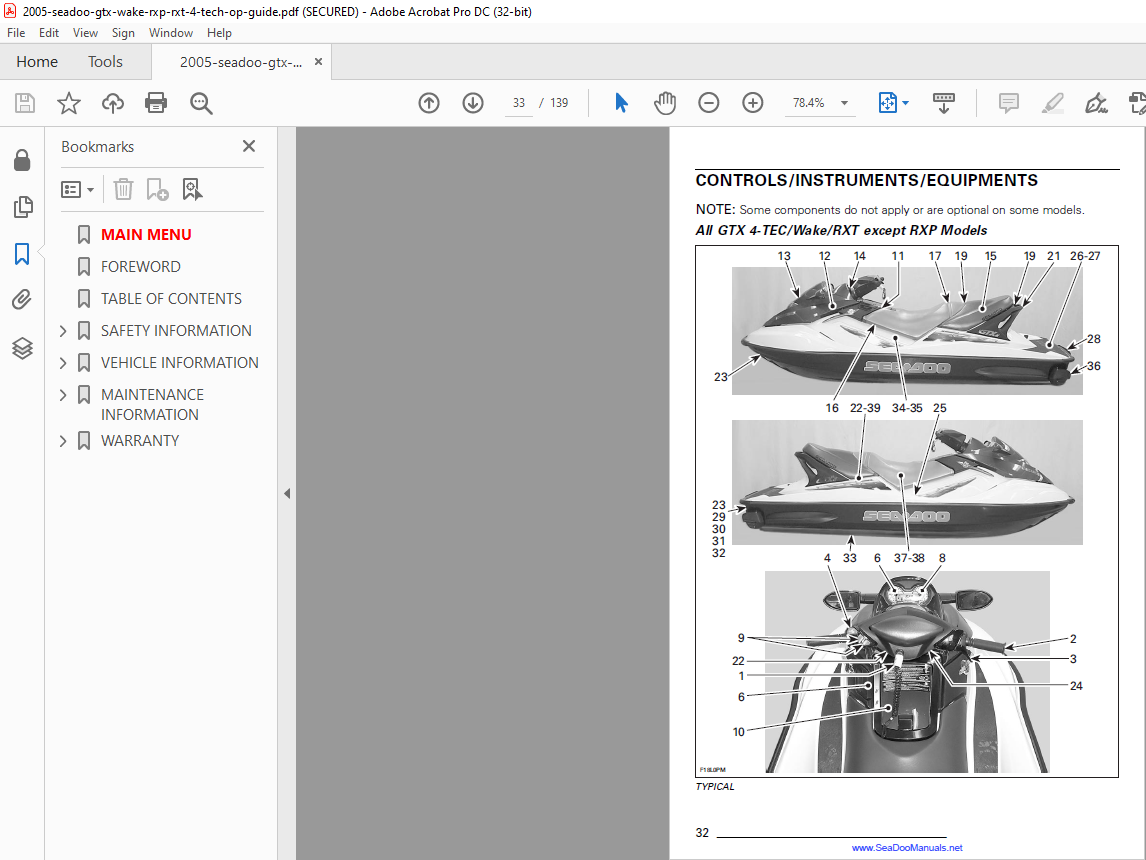Print the document
This screenshot has width=1146, height=860.
point(156,103)
